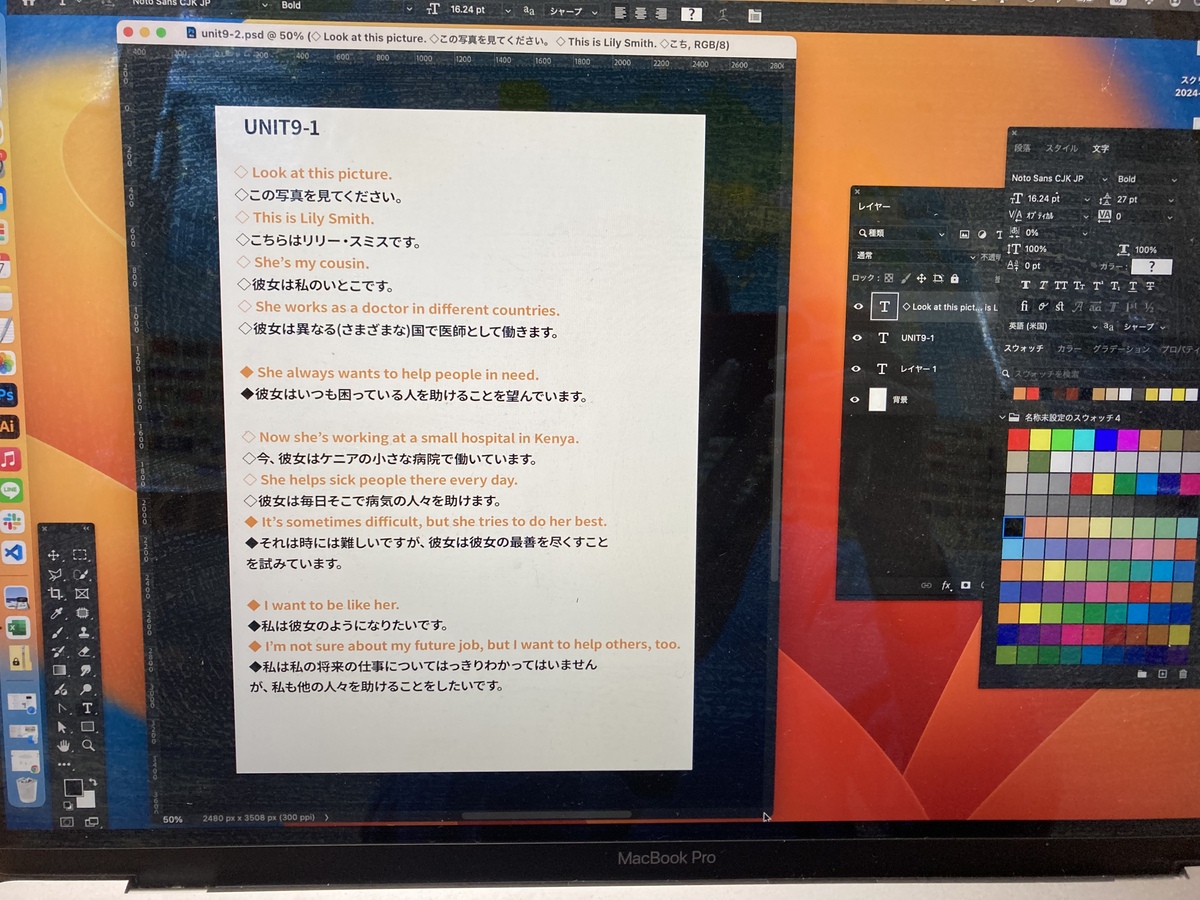The height and width of the screenshot is (900, 1200).
Task: Select the Horizontal Type tool
Action: coord(87,708)
